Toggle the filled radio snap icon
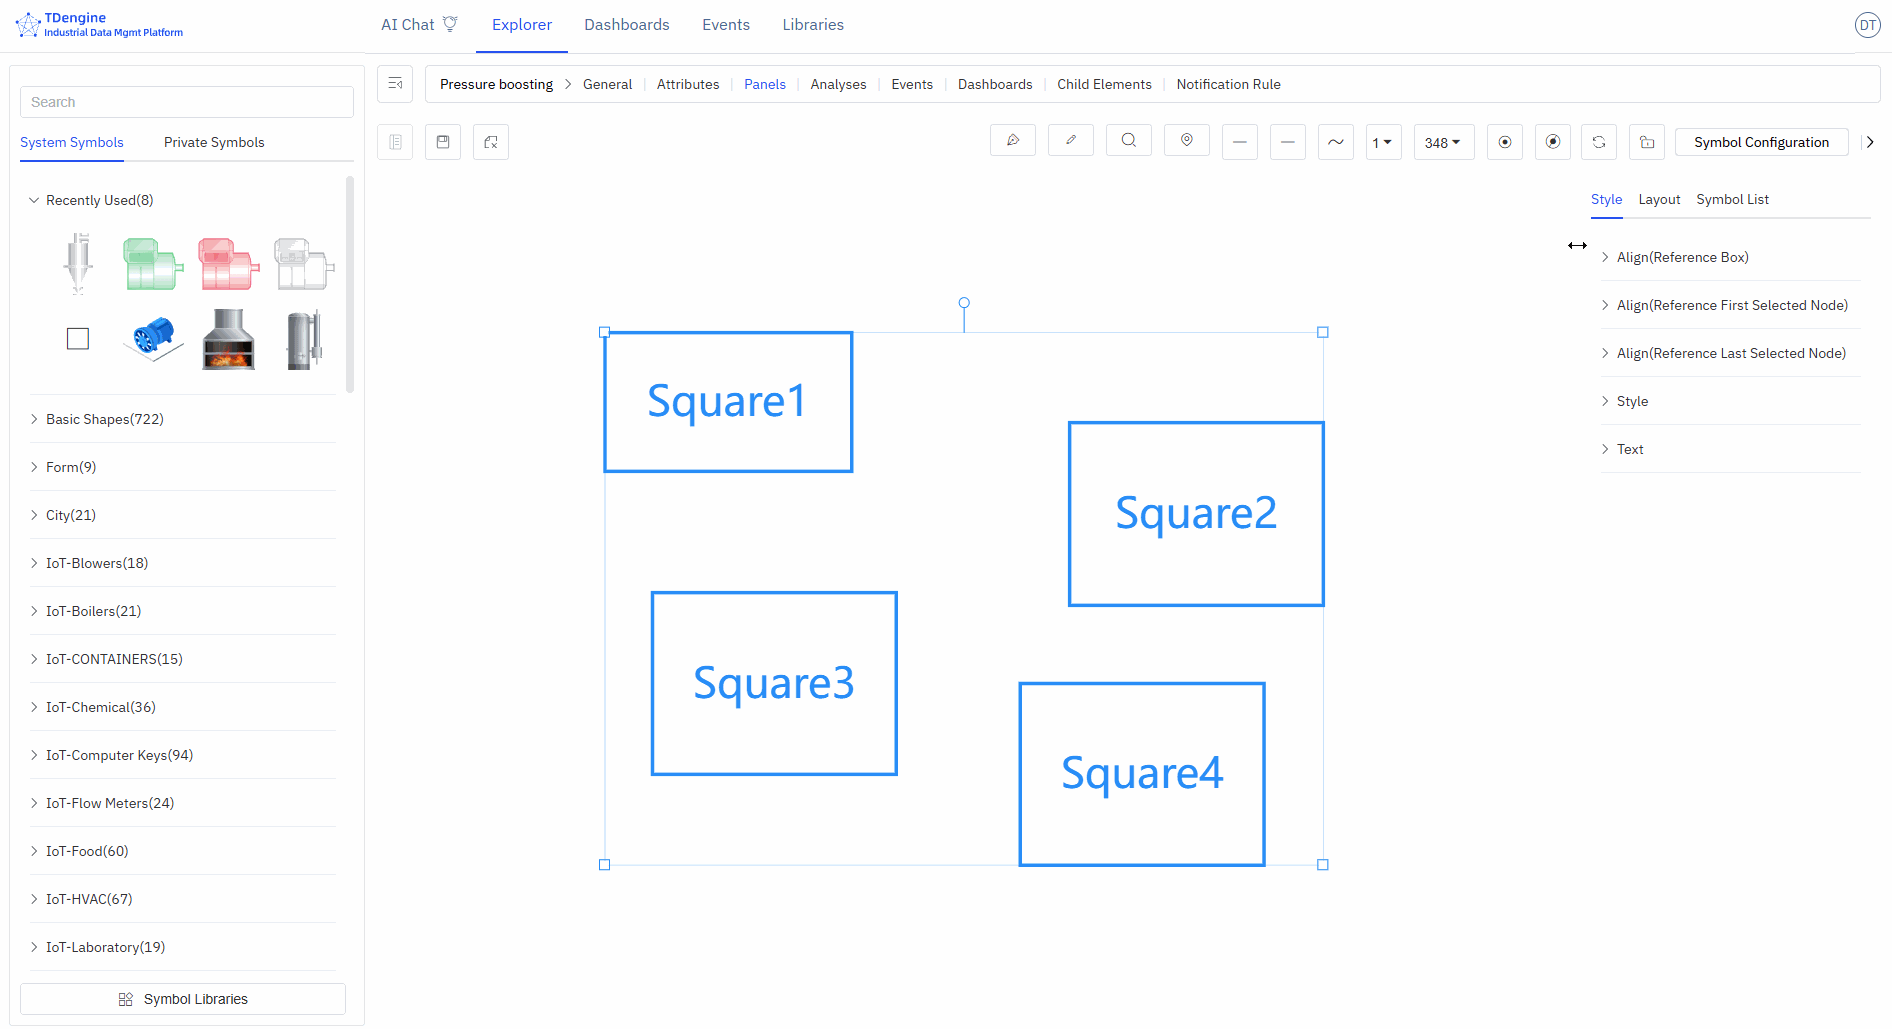This screenshot has width=1892, height=1029. point(1504,141)
